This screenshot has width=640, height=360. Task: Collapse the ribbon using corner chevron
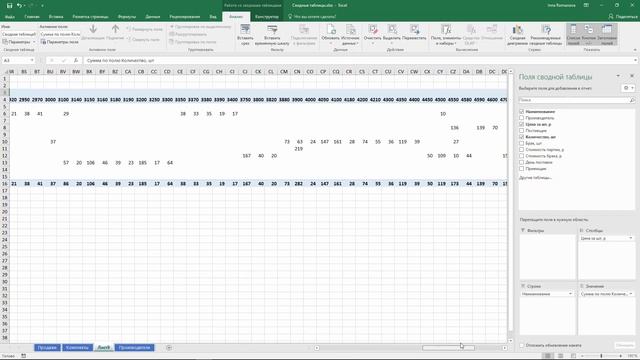pyautogui.click(x=635, y=50)
